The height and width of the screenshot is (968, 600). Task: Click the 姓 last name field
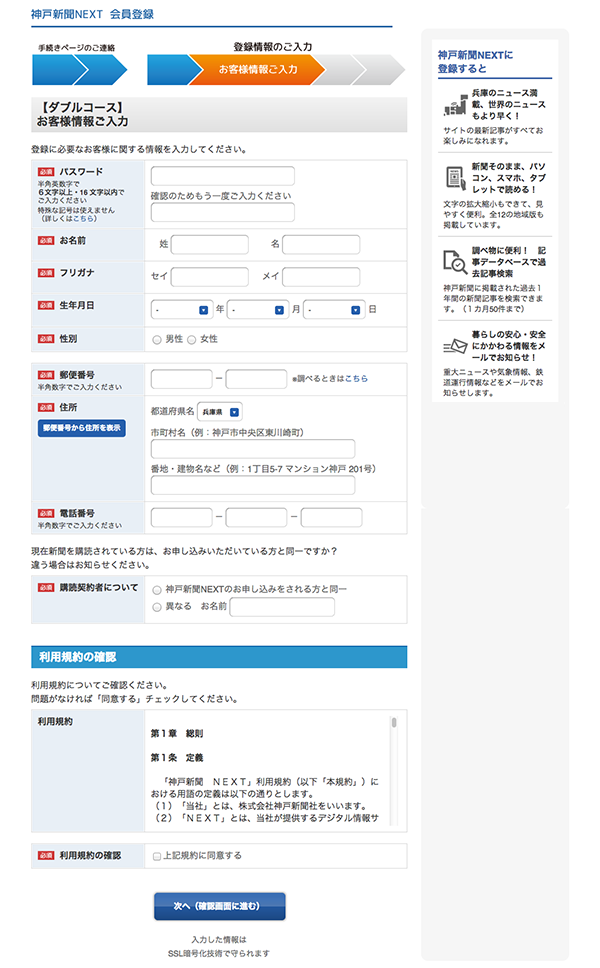(x=210, y=244)
